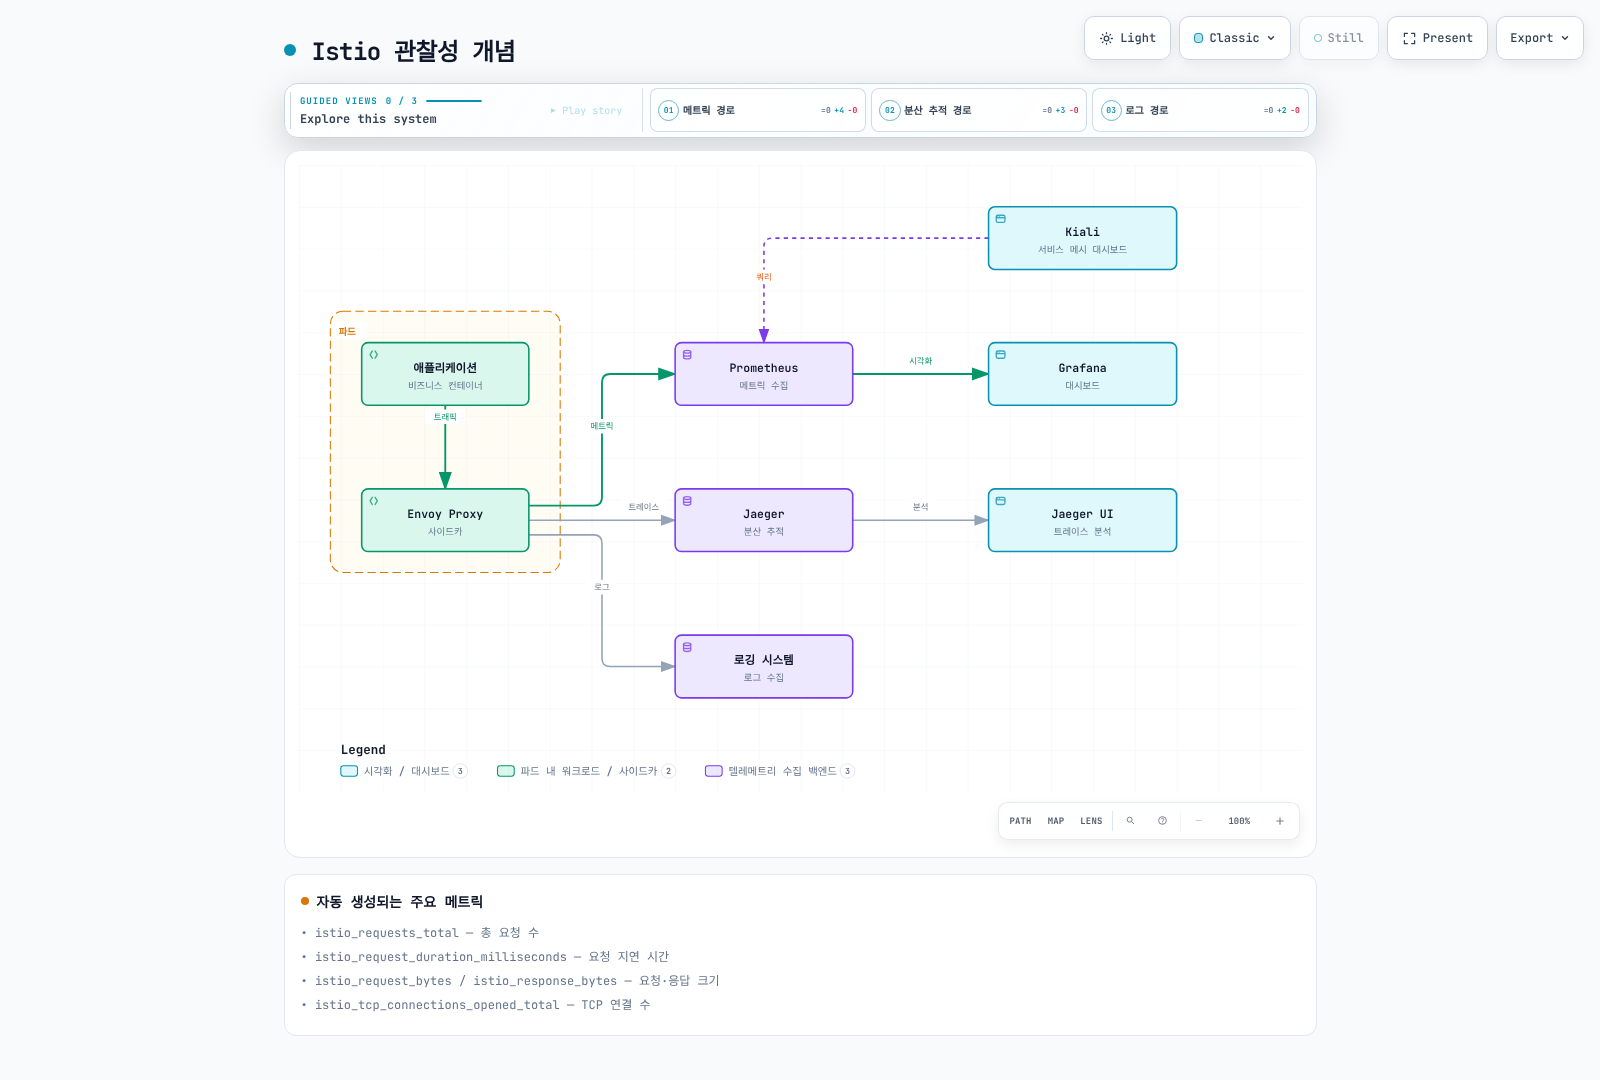1600x1080 pixels.
Task: Click the 분석 edge label
Action: tap(921, 507)
